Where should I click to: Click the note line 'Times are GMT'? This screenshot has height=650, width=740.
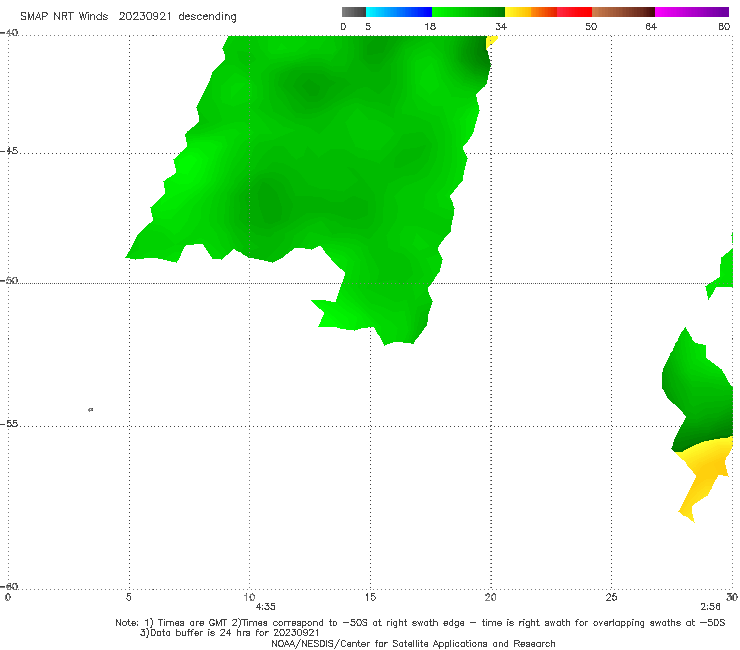pyautogui.click(x=193, y=623)
